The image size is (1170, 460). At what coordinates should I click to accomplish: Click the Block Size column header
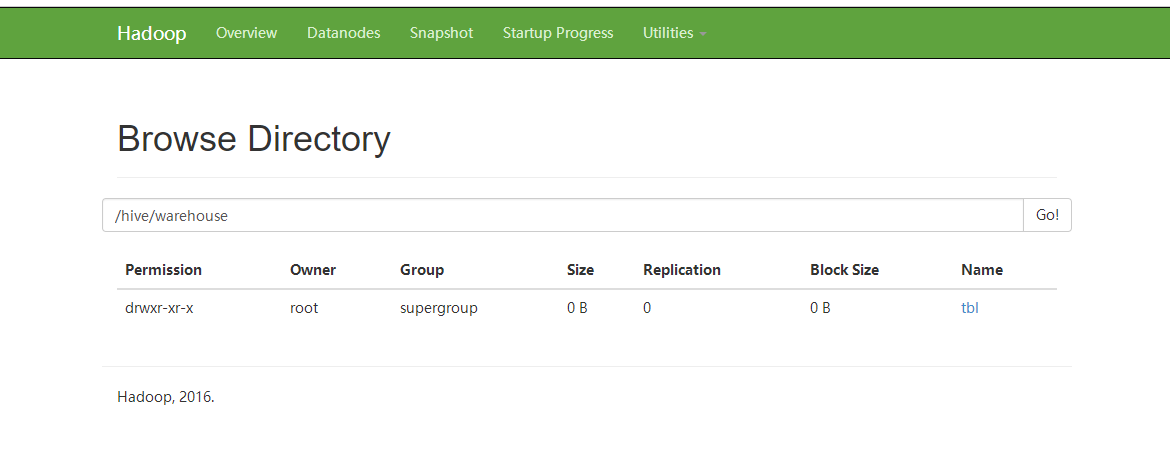pyautogui.click(x=844, y=270)
